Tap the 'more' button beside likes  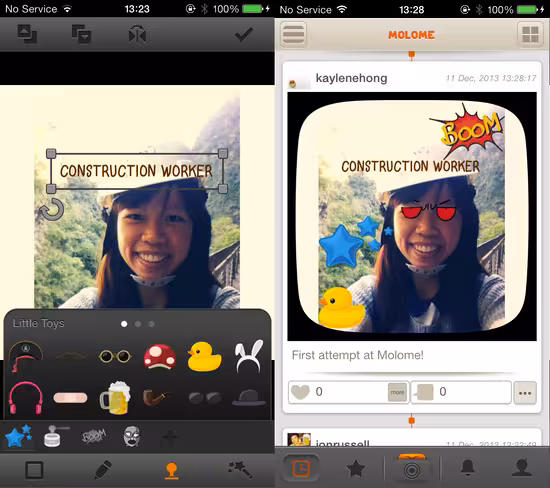pyautogui.click(x=397, y=392)
